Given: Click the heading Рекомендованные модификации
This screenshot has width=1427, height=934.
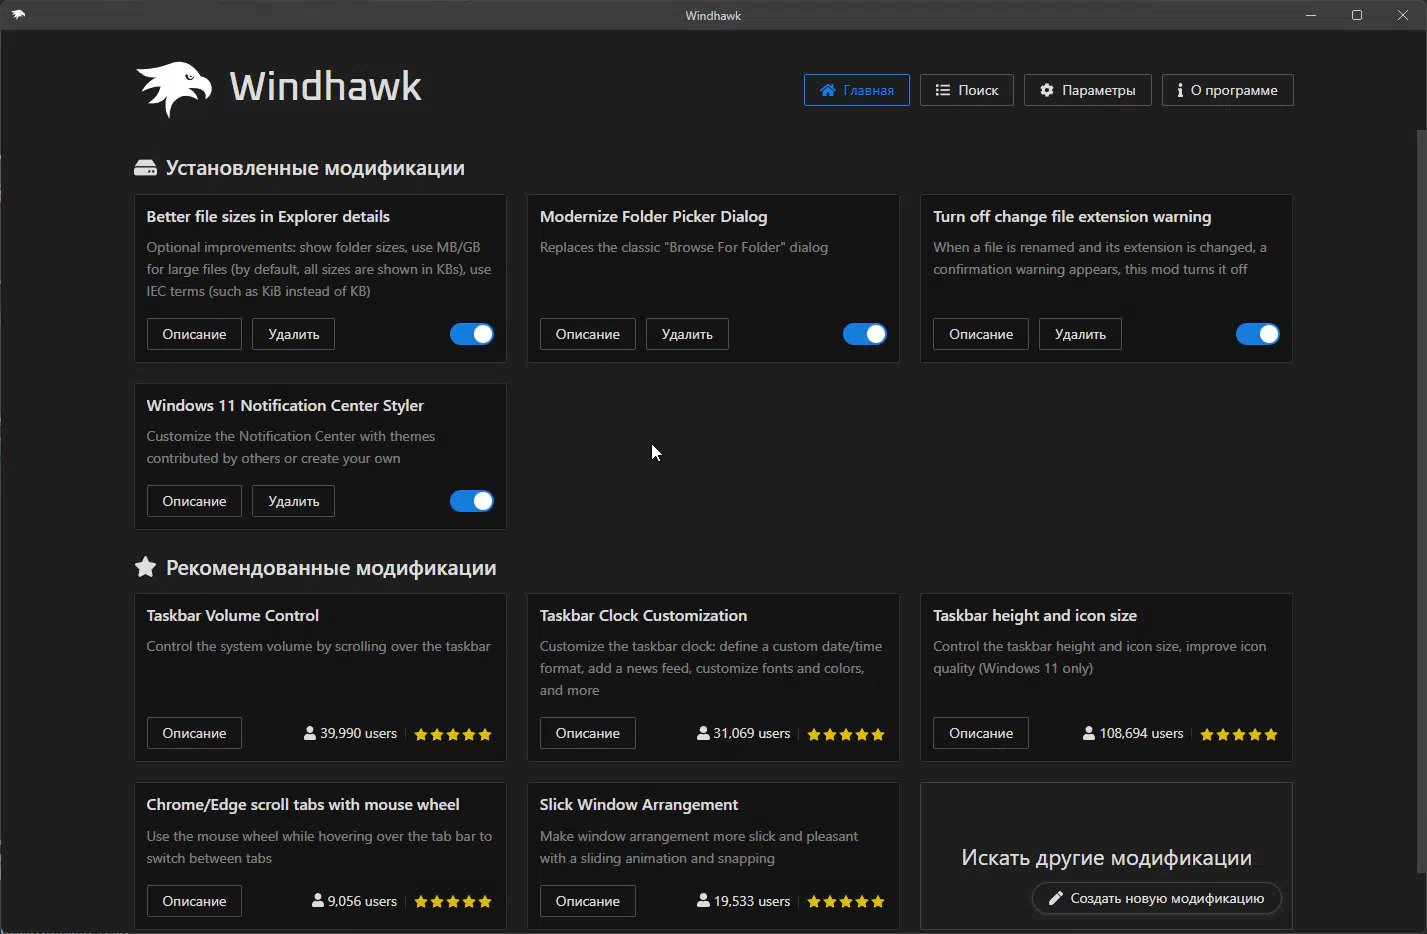Looking at the screenshot, I should coord(331,567).
